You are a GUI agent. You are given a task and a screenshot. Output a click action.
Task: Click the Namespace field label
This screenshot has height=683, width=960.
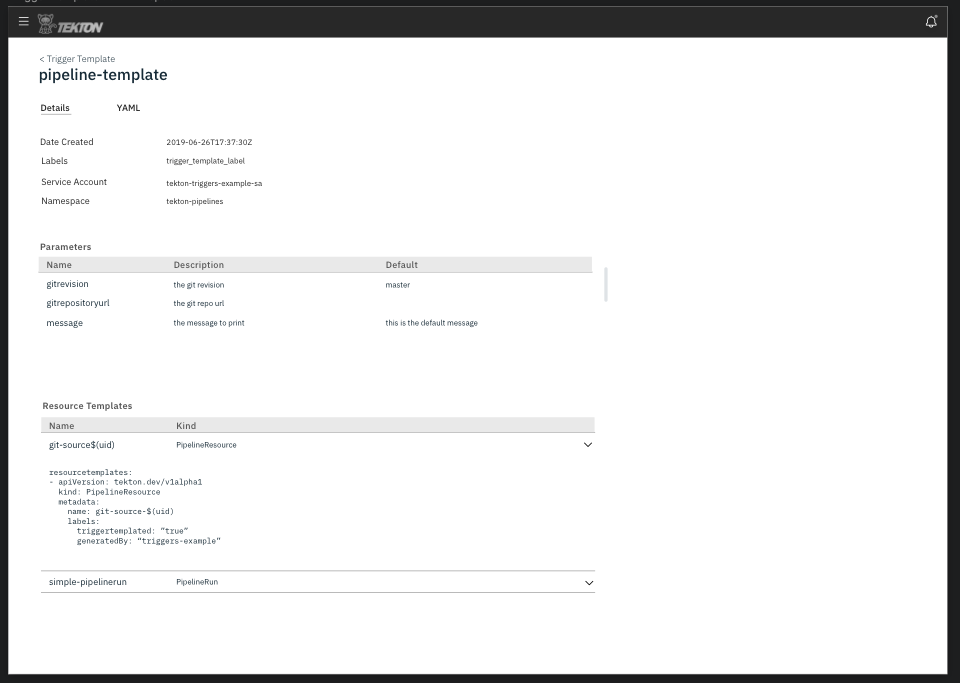[66, 201]
